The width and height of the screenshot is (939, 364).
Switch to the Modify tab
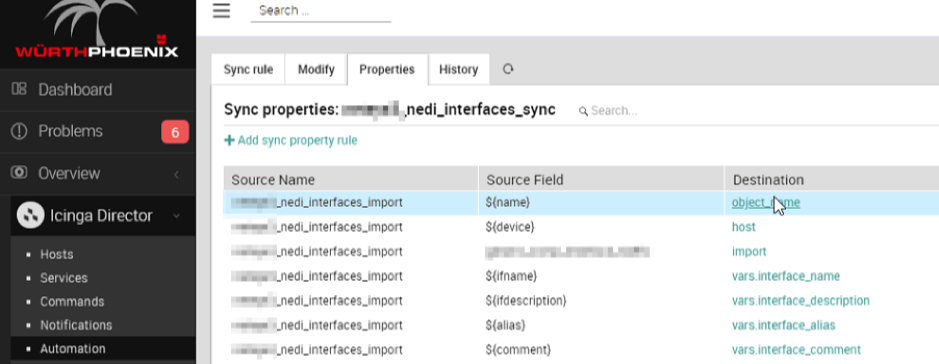[316, 69]
